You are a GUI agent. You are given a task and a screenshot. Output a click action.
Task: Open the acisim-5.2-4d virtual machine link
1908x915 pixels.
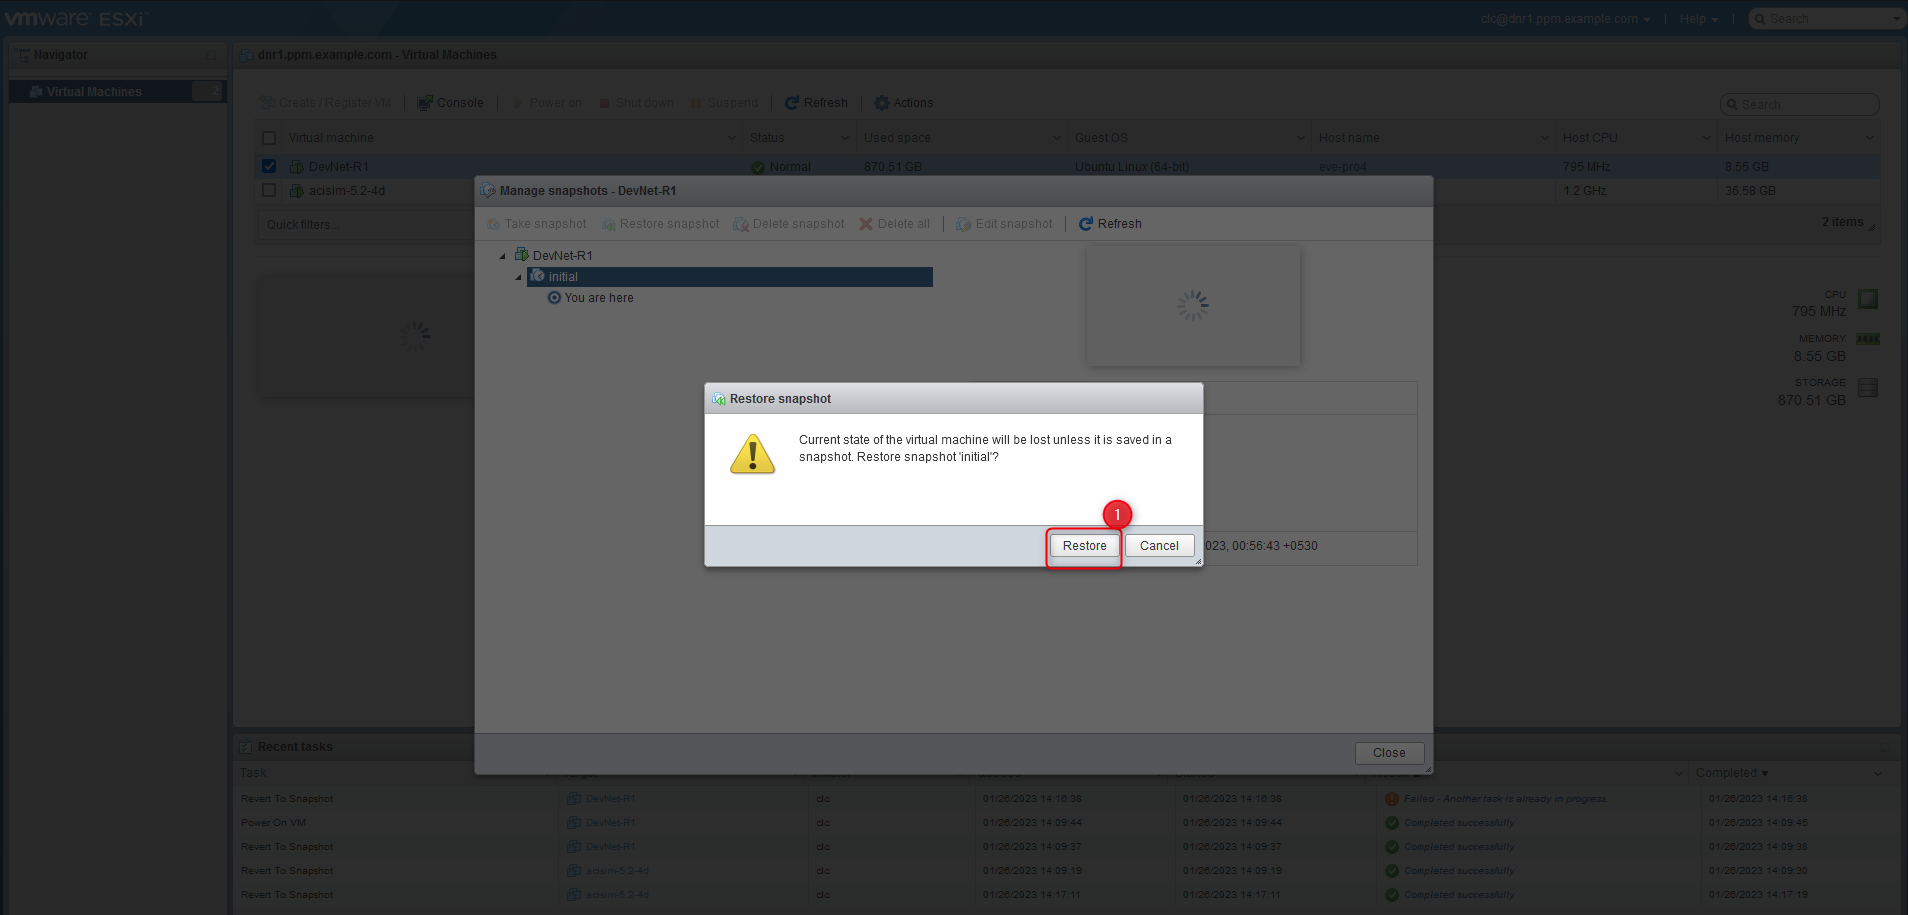[x=347, y=191]
